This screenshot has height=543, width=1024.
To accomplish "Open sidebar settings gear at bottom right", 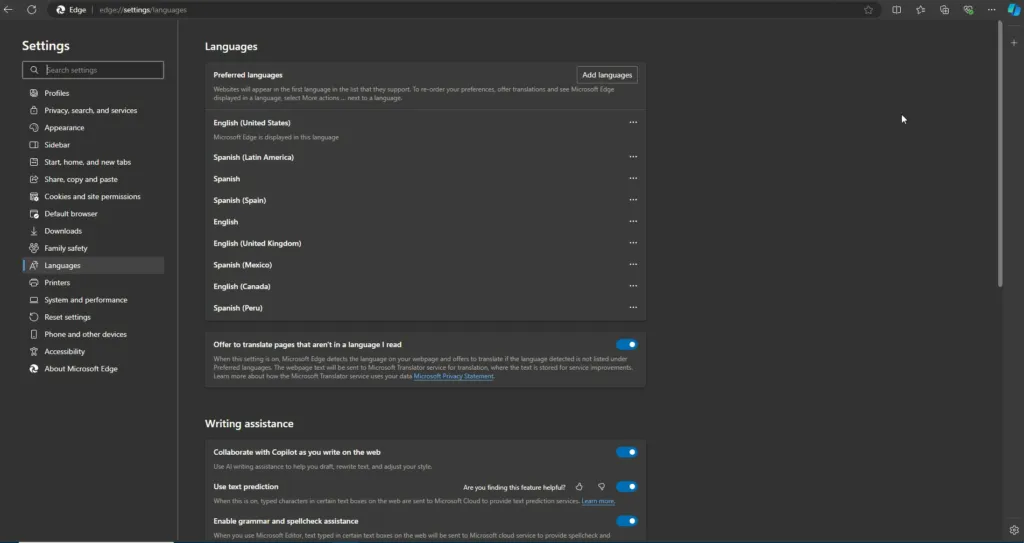I will point(1014,530).
